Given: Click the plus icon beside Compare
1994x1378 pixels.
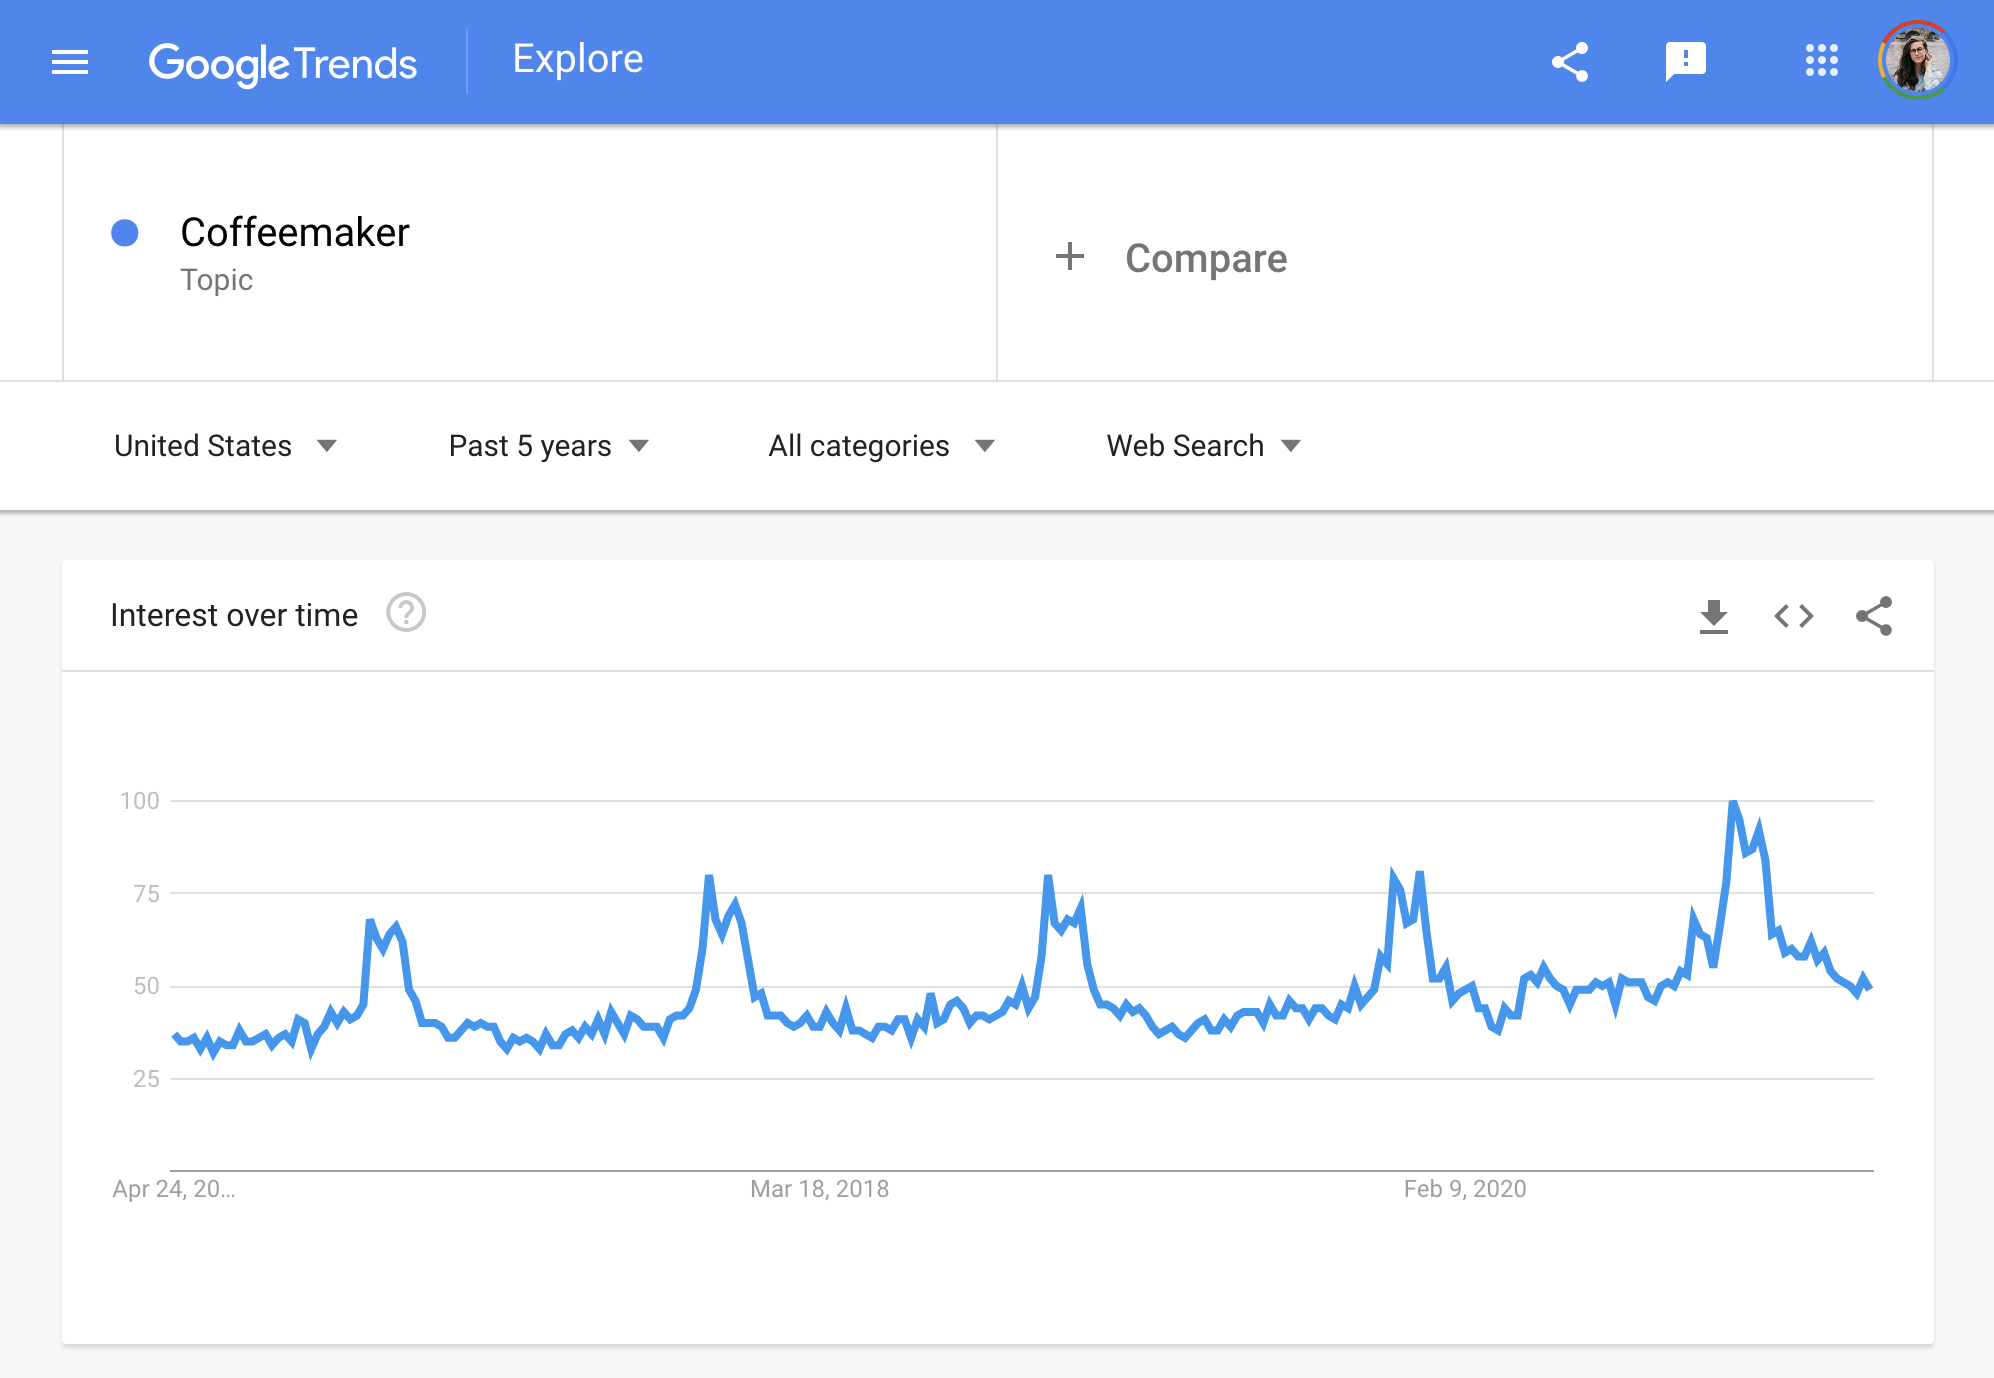Looking at the screenshot, I should [x=1069, y=257].
